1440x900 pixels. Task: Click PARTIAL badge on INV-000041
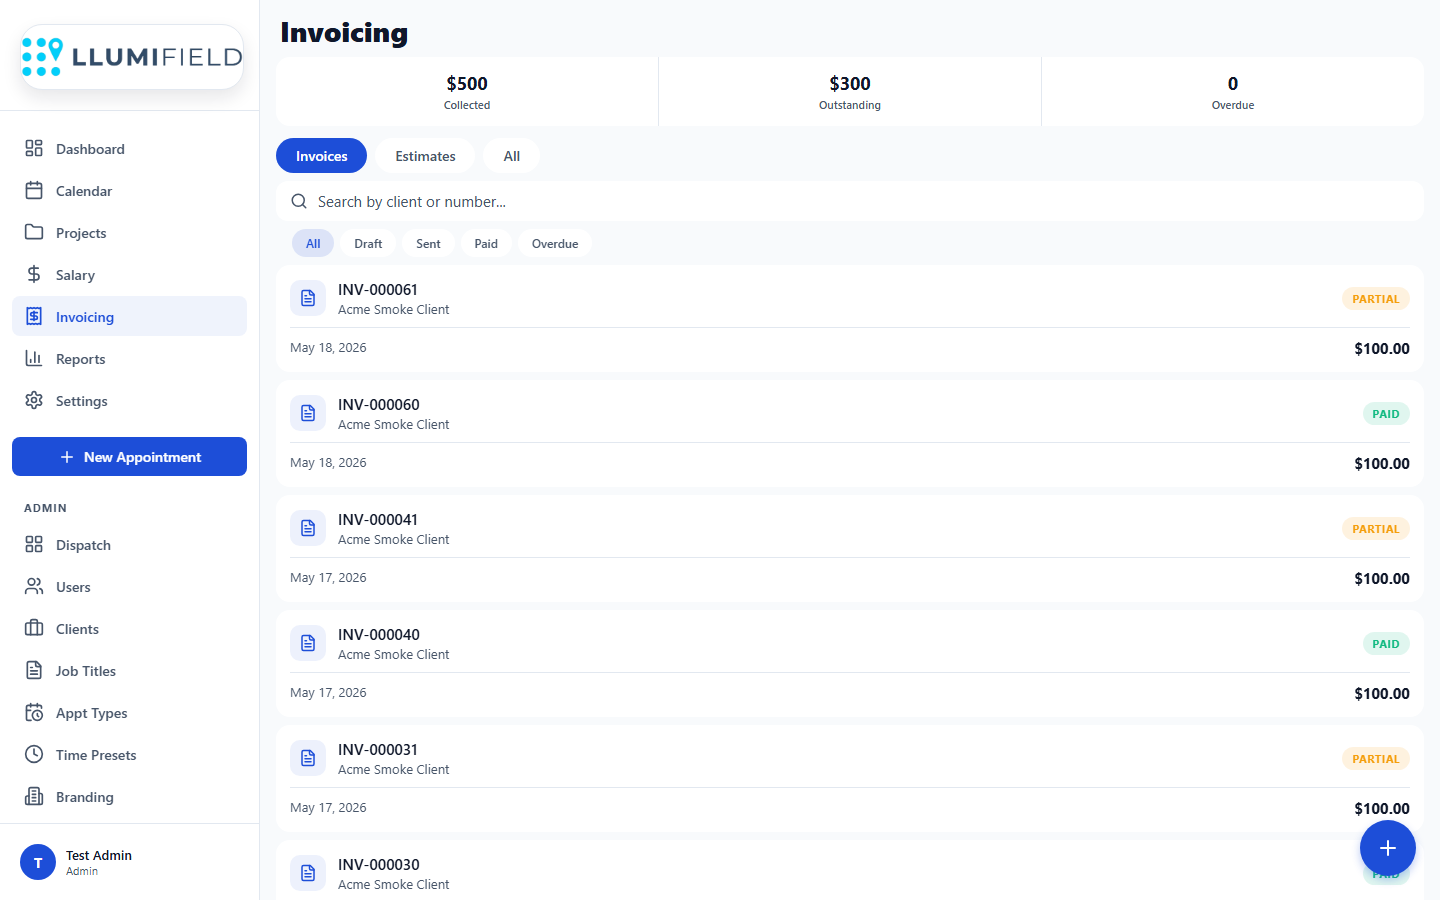click(x=1376, y=528)
